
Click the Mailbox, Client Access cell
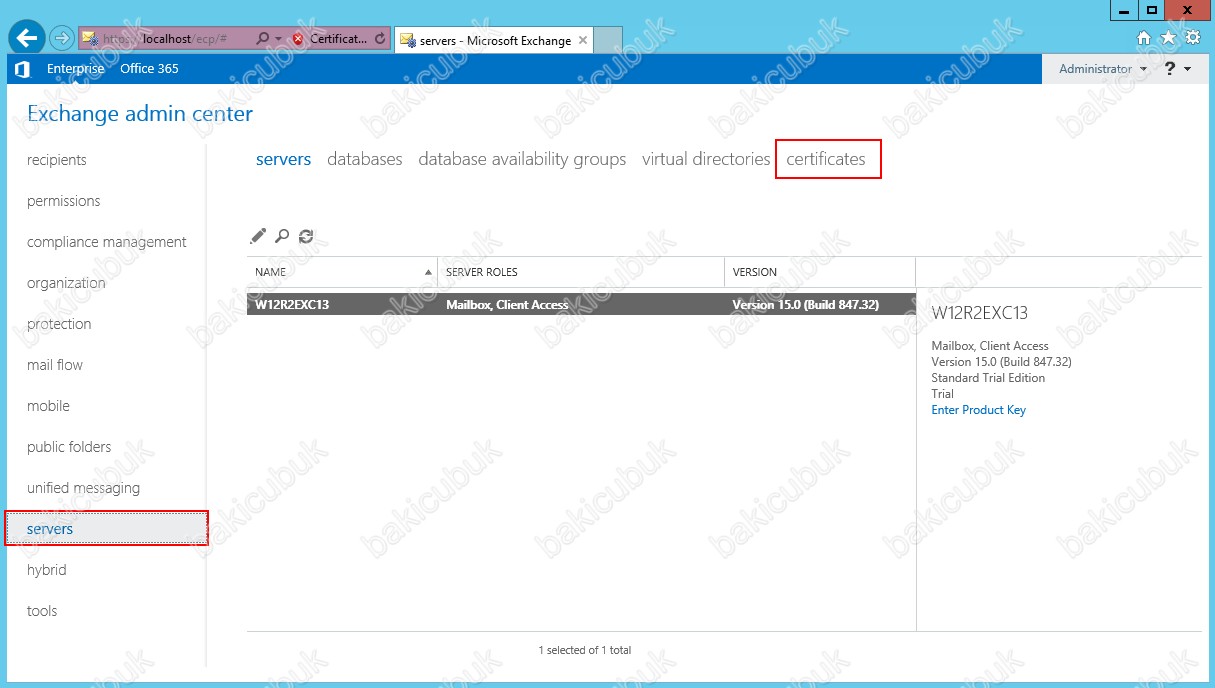point(507,305)
